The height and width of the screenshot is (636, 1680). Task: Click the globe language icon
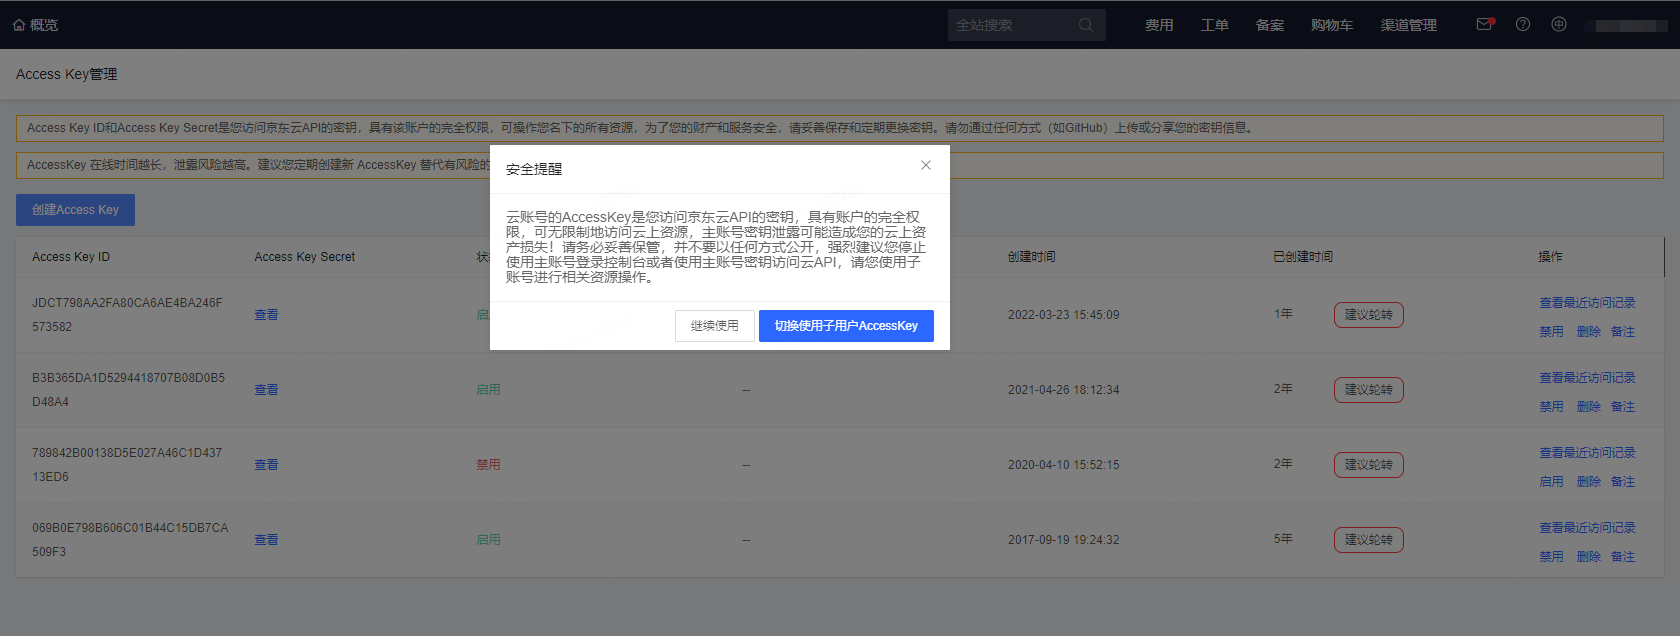coord(1559,25)
